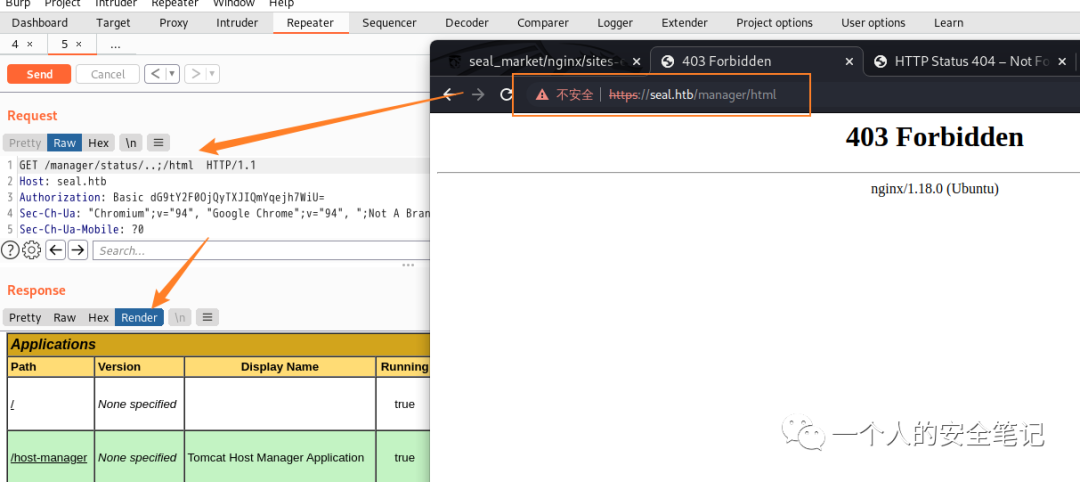Switch to Repeater tab 4
Image resolution: width=1080 pixels, height=482 pixels.
(15, 44)
